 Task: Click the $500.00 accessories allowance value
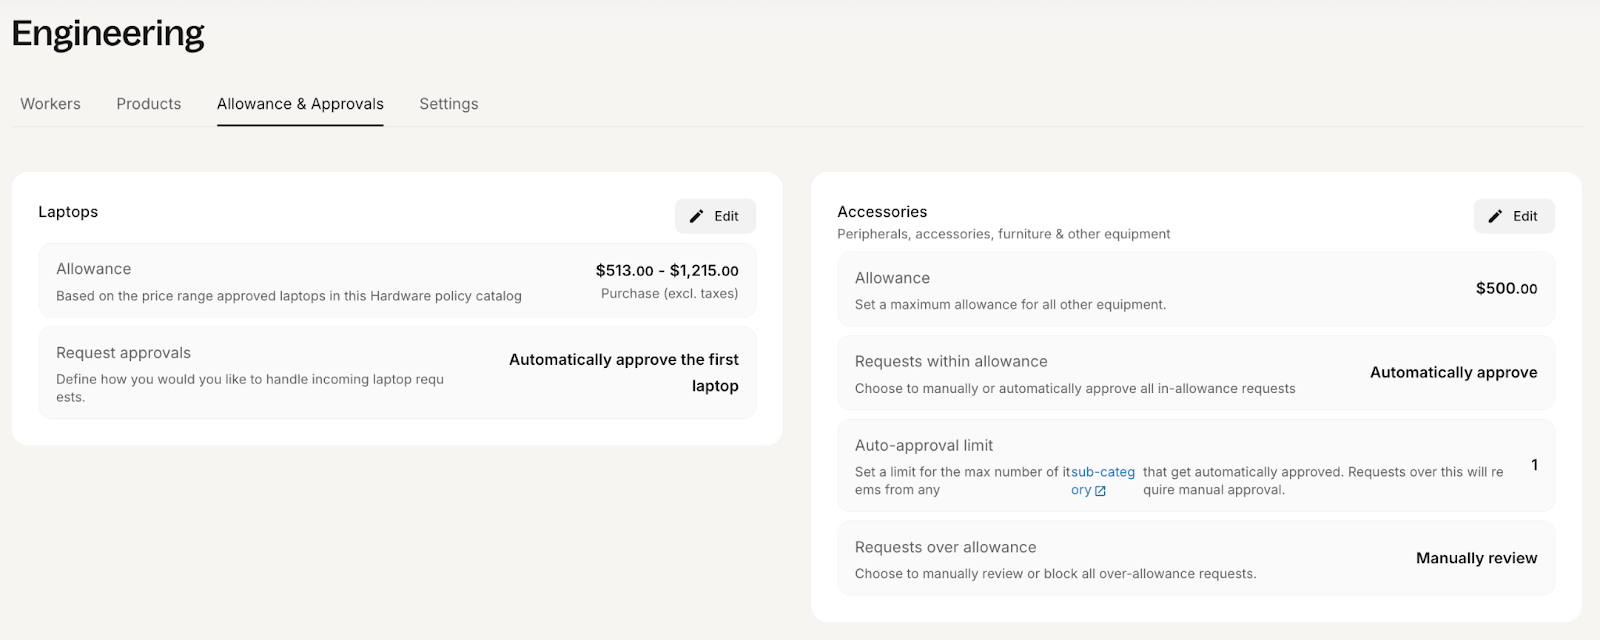(x=1506, y=288)
